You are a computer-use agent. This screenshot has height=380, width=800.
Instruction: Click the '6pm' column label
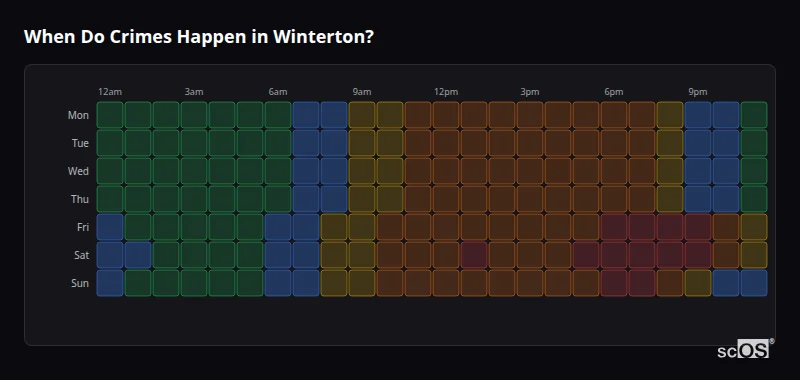[614, 92]
